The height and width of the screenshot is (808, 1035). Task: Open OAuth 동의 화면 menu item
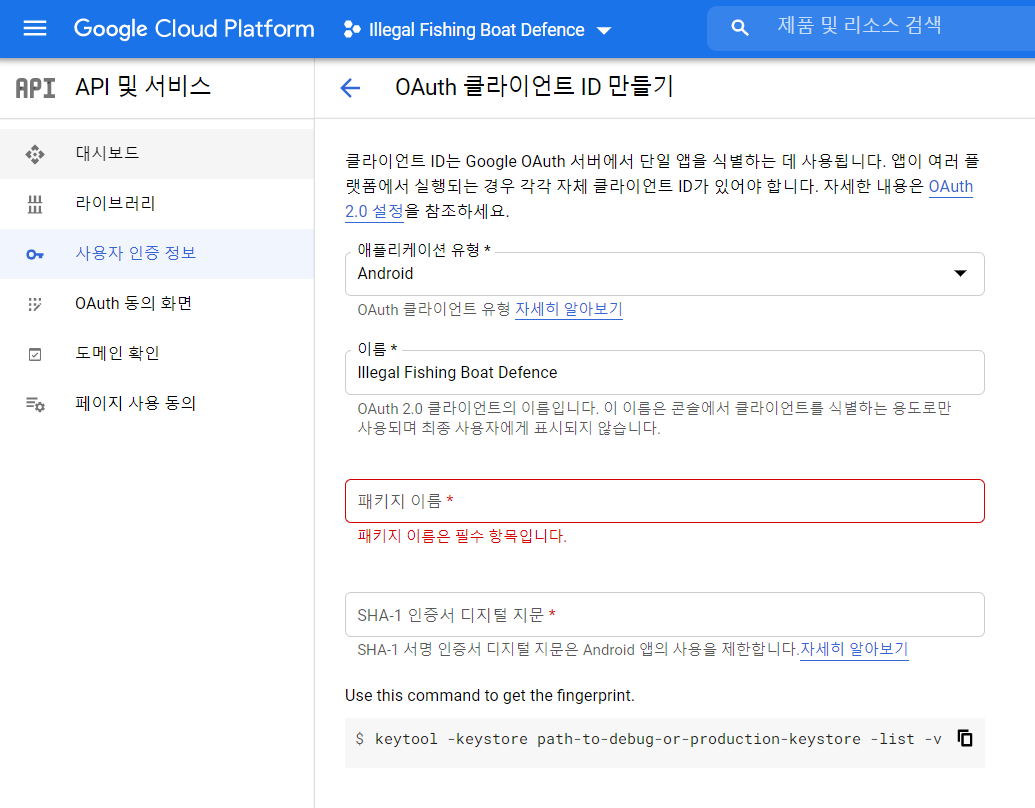pos(157,304)
